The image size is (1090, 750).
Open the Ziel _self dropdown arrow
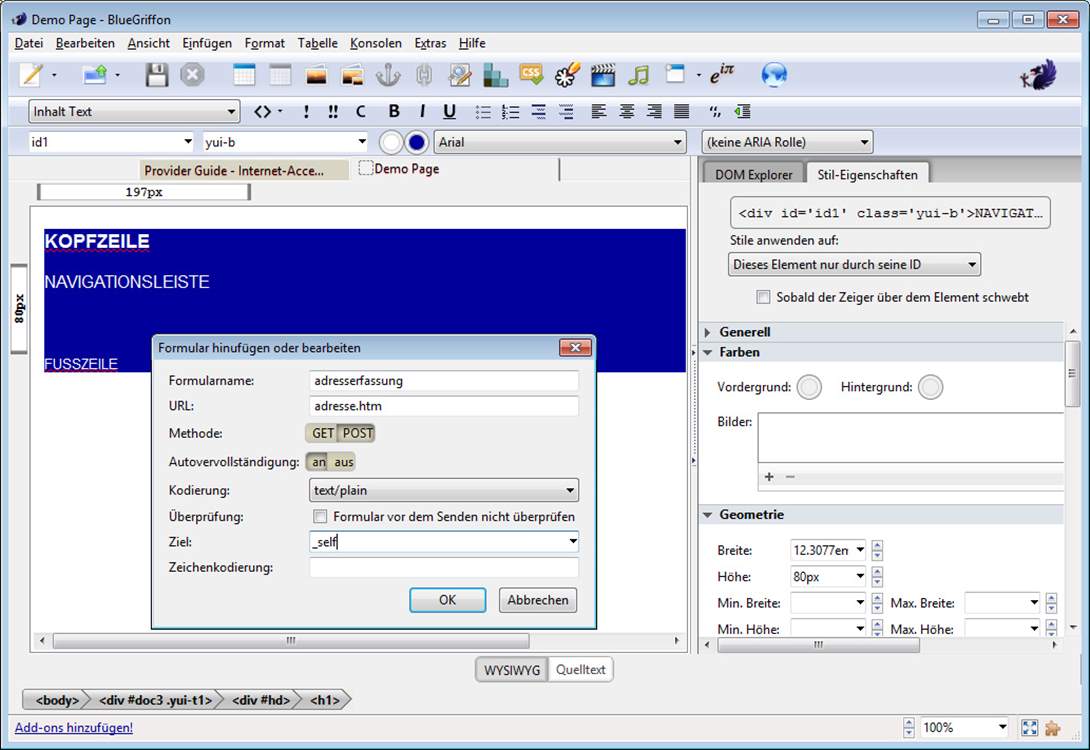pyautogui.click(x=572, y=541)
